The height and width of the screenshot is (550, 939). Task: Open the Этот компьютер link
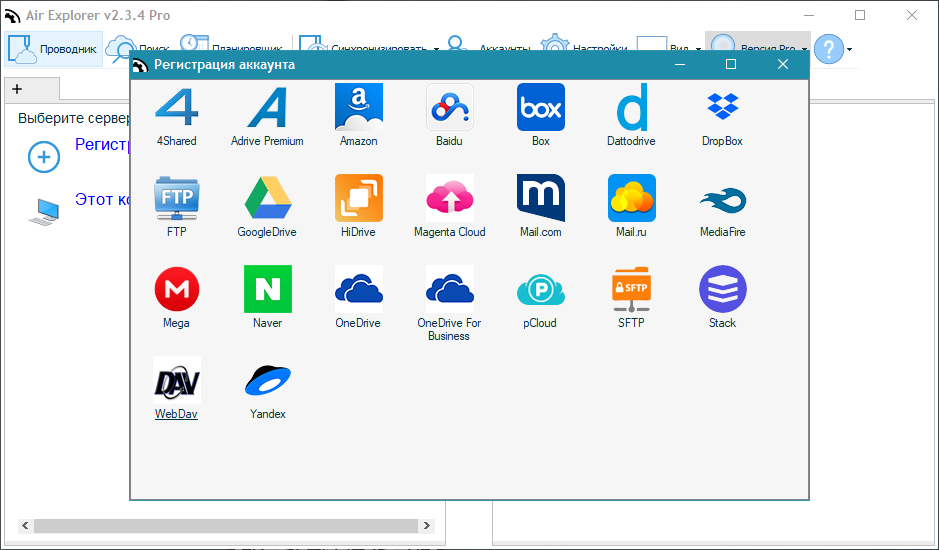click(102, 199)
